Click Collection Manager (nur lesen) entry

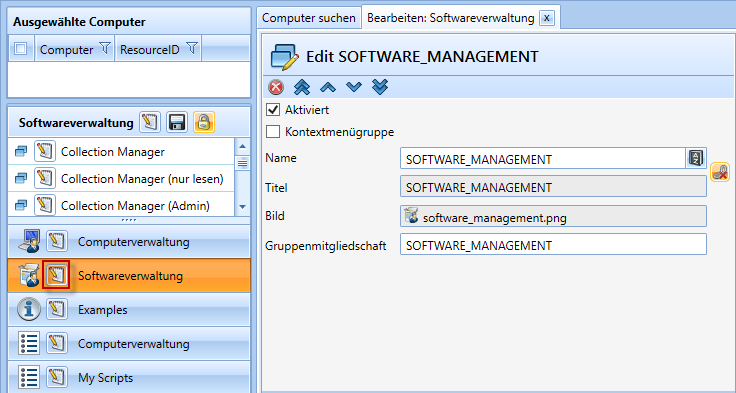(121, 178)
